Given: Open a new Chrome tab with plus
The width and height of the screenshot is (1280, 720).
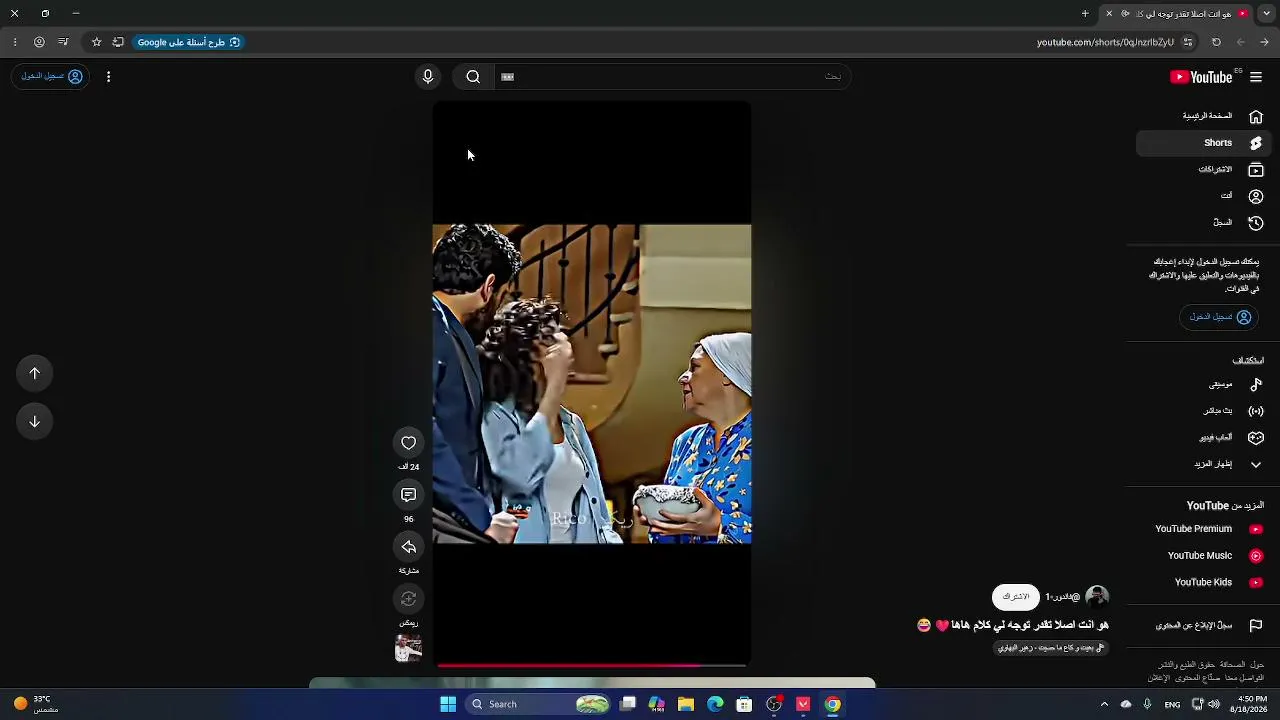Looking at the screenshot, I should point(1085,14).
